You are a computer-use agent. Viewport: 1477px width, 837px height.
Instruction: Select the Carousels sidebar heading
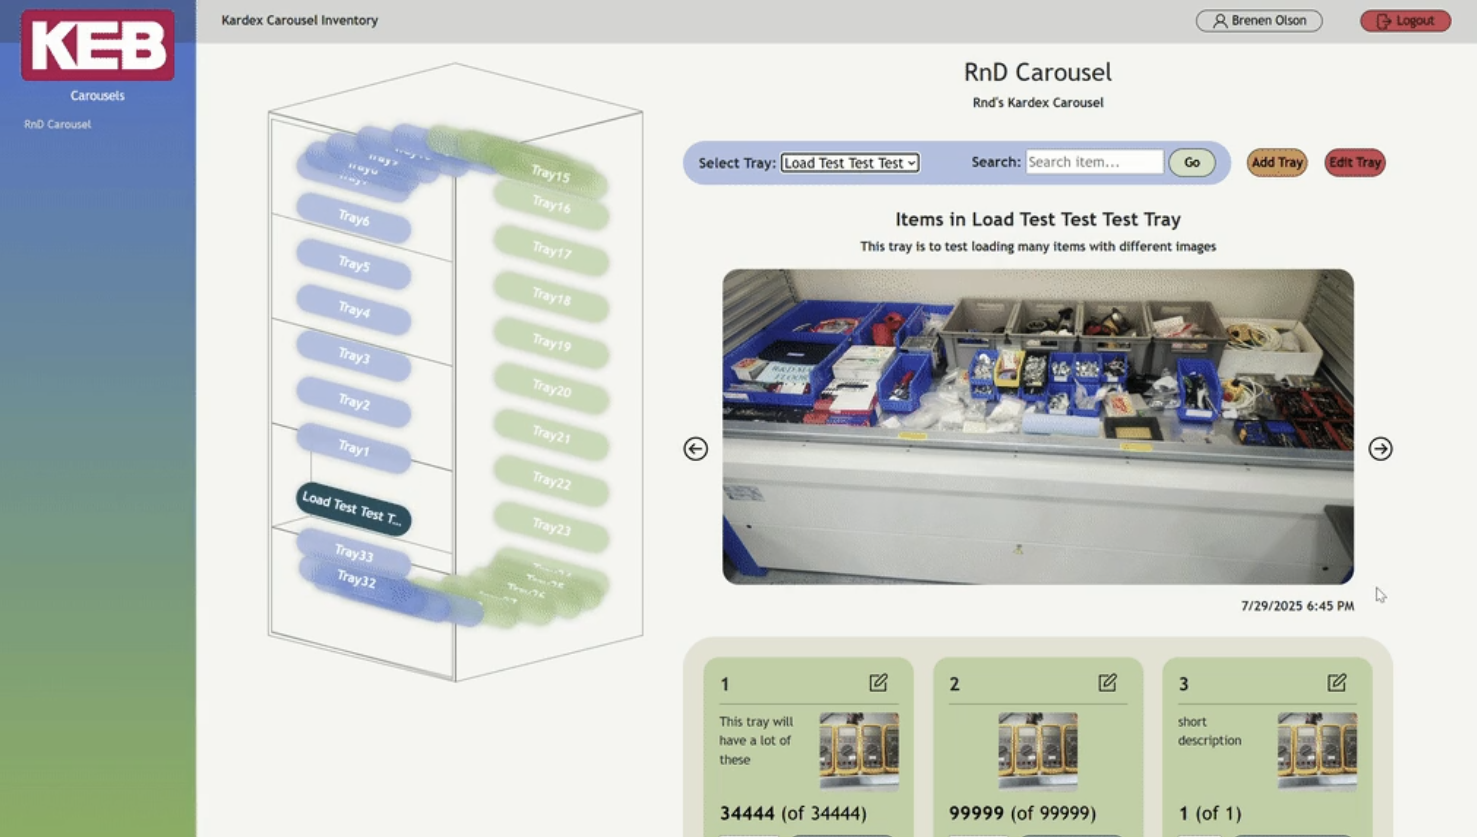pyautogui.click(x=97, y=96)
